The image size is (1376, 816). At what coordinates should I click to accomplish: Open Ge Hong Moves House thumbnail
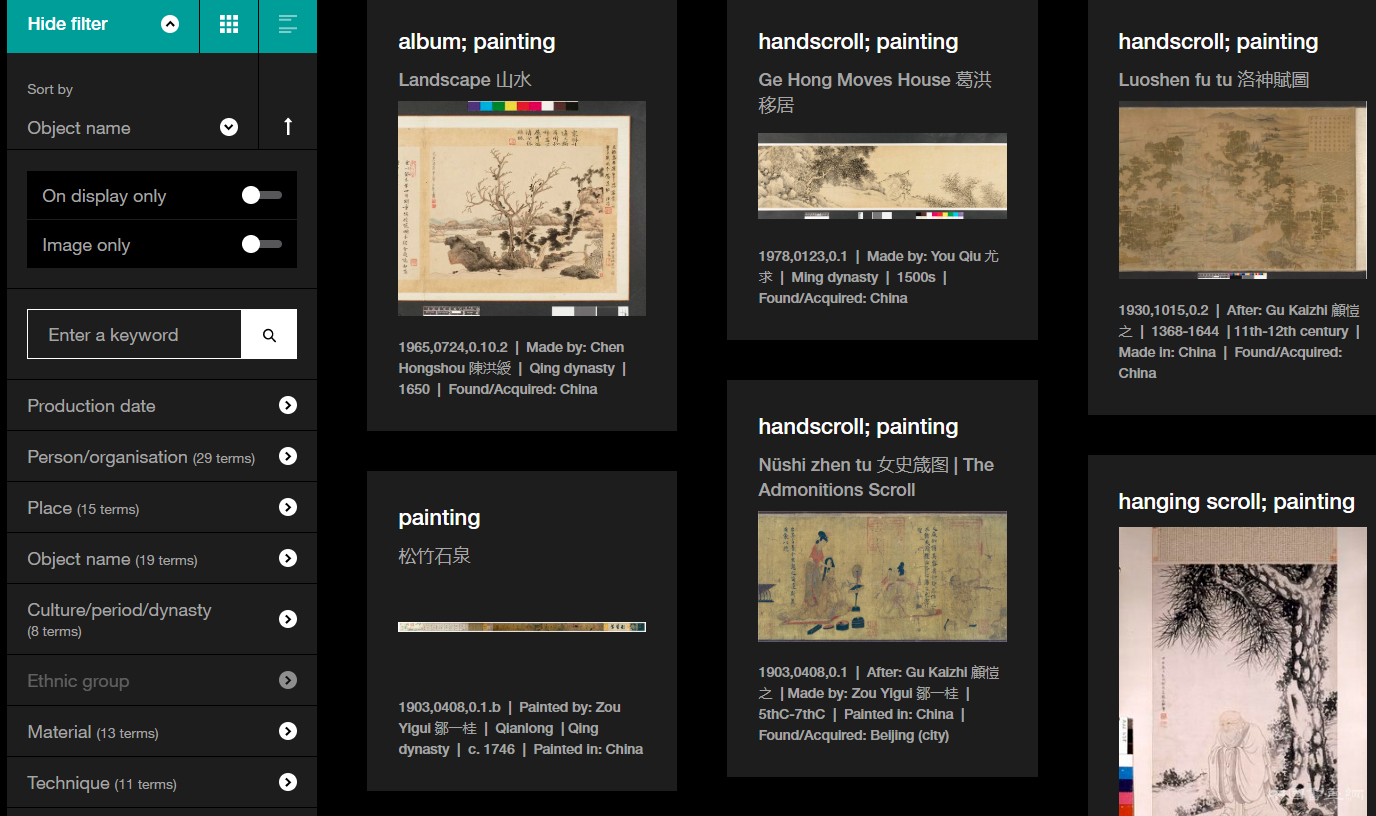[x=882, y=176]
